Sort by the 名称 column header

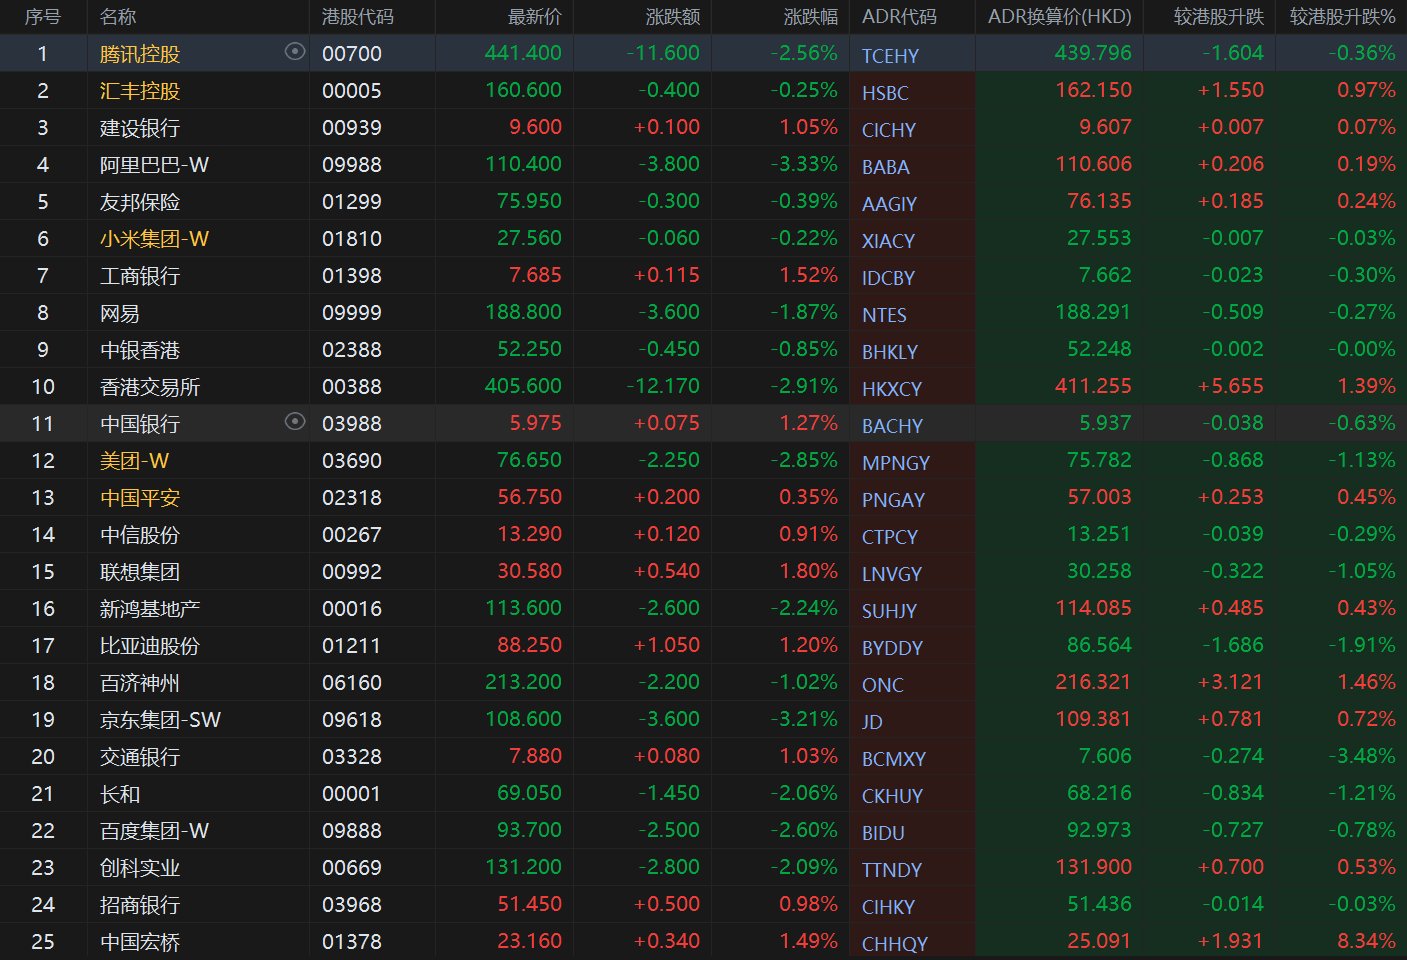118,17
